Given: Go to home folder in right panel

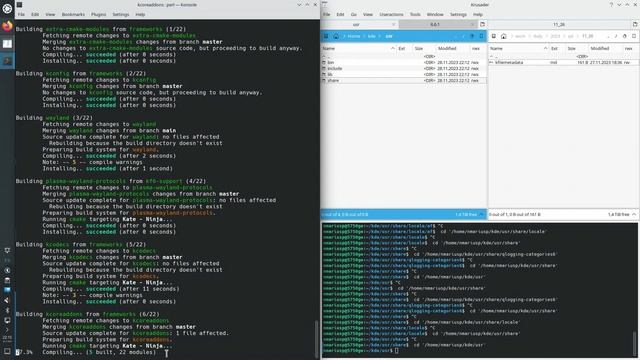Looking at the screenshot, I should (504, 36).
